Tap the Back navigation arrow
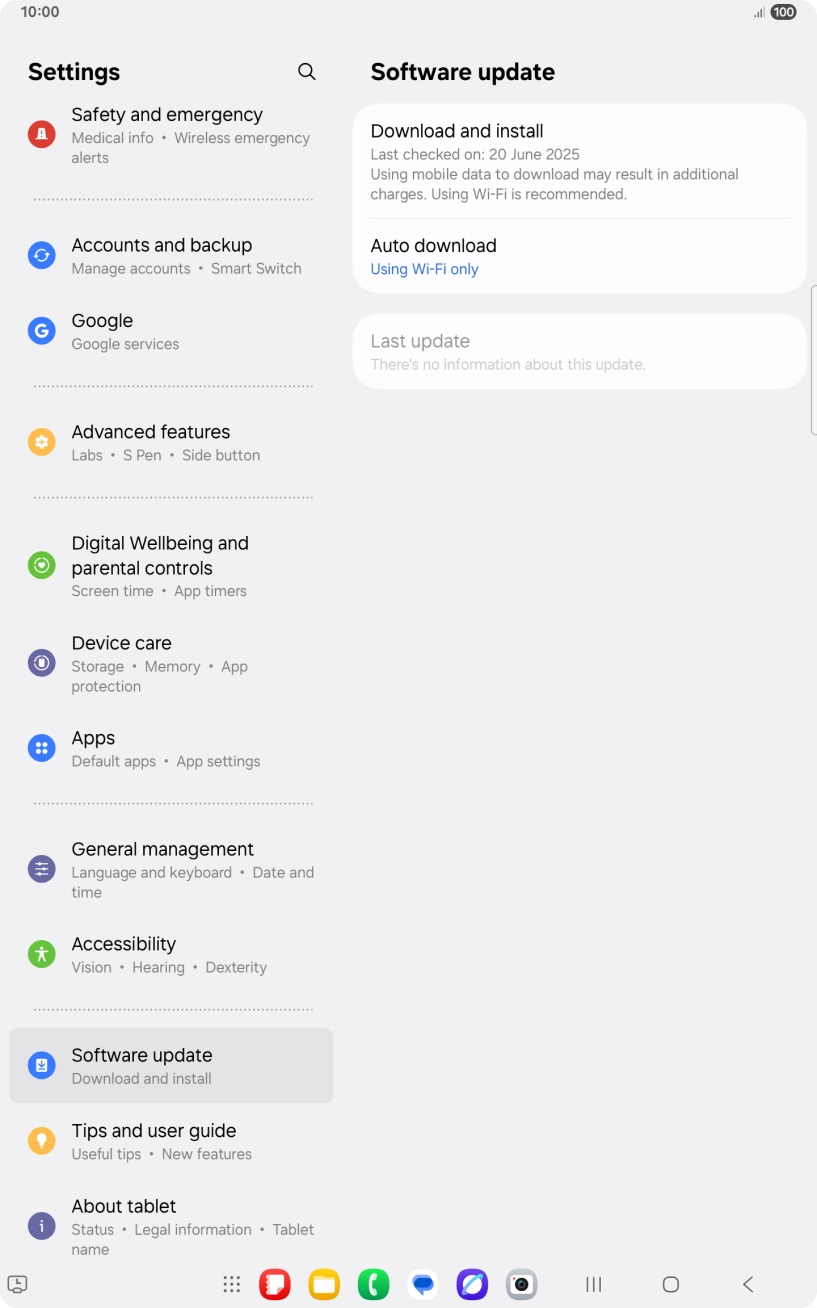Image resolution: width=817 pixels, height=1308 pixels. (x=748, y=1284)
